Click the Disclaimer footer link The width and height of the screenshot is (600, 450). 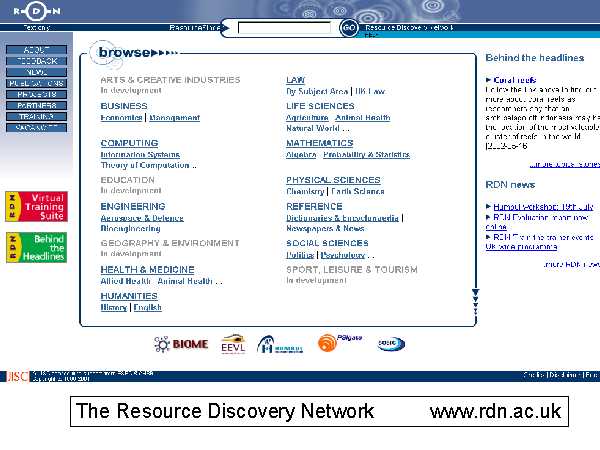pyautogui.click(x=565, y=375)
